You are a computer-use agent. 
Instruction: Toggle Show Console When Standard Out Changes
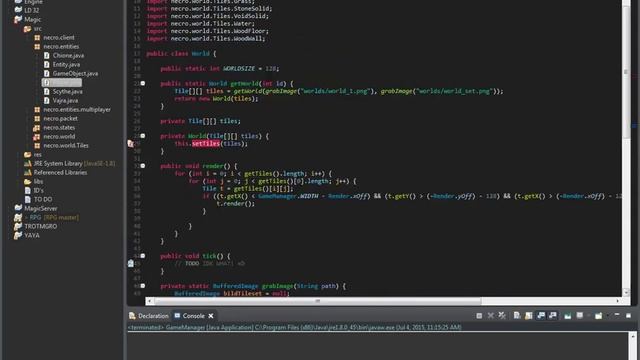pos(541,316)
